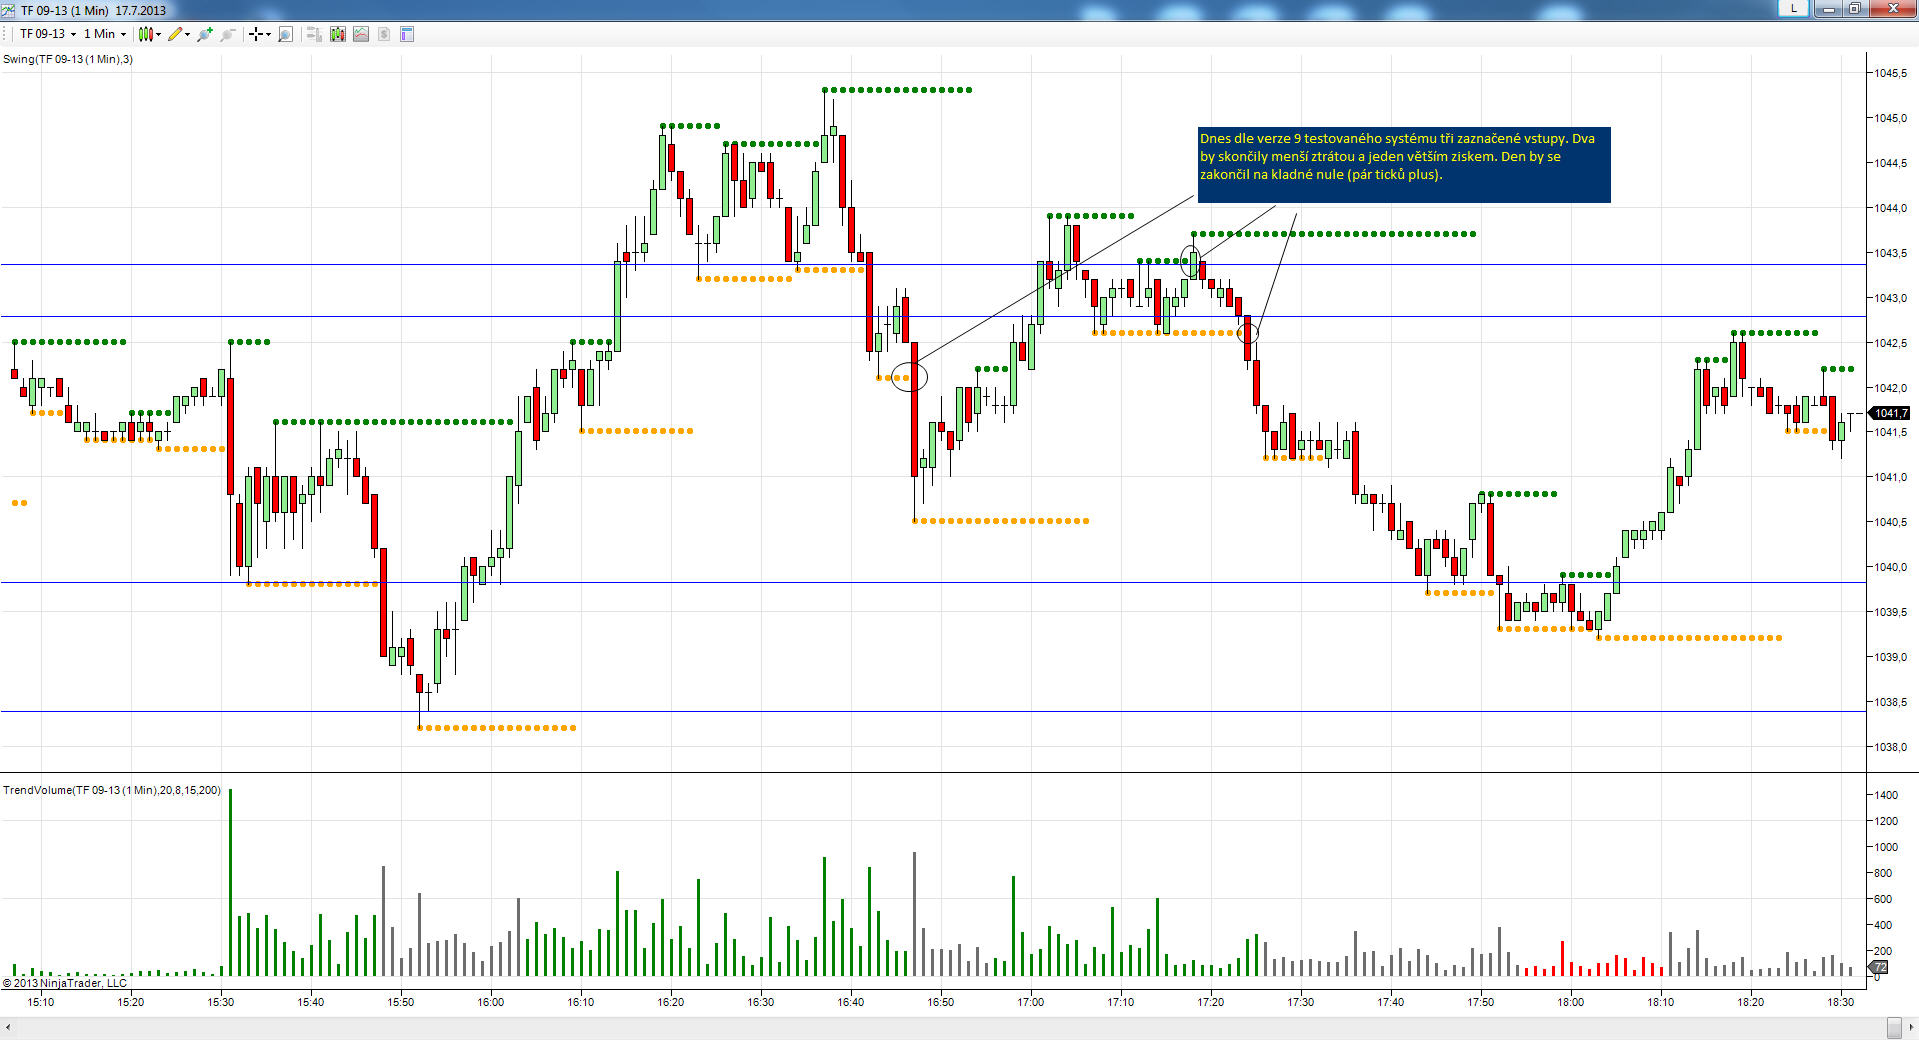Click the horizontal scrollbar left arrow
1919x1040 pixels.
[8, 1028]
